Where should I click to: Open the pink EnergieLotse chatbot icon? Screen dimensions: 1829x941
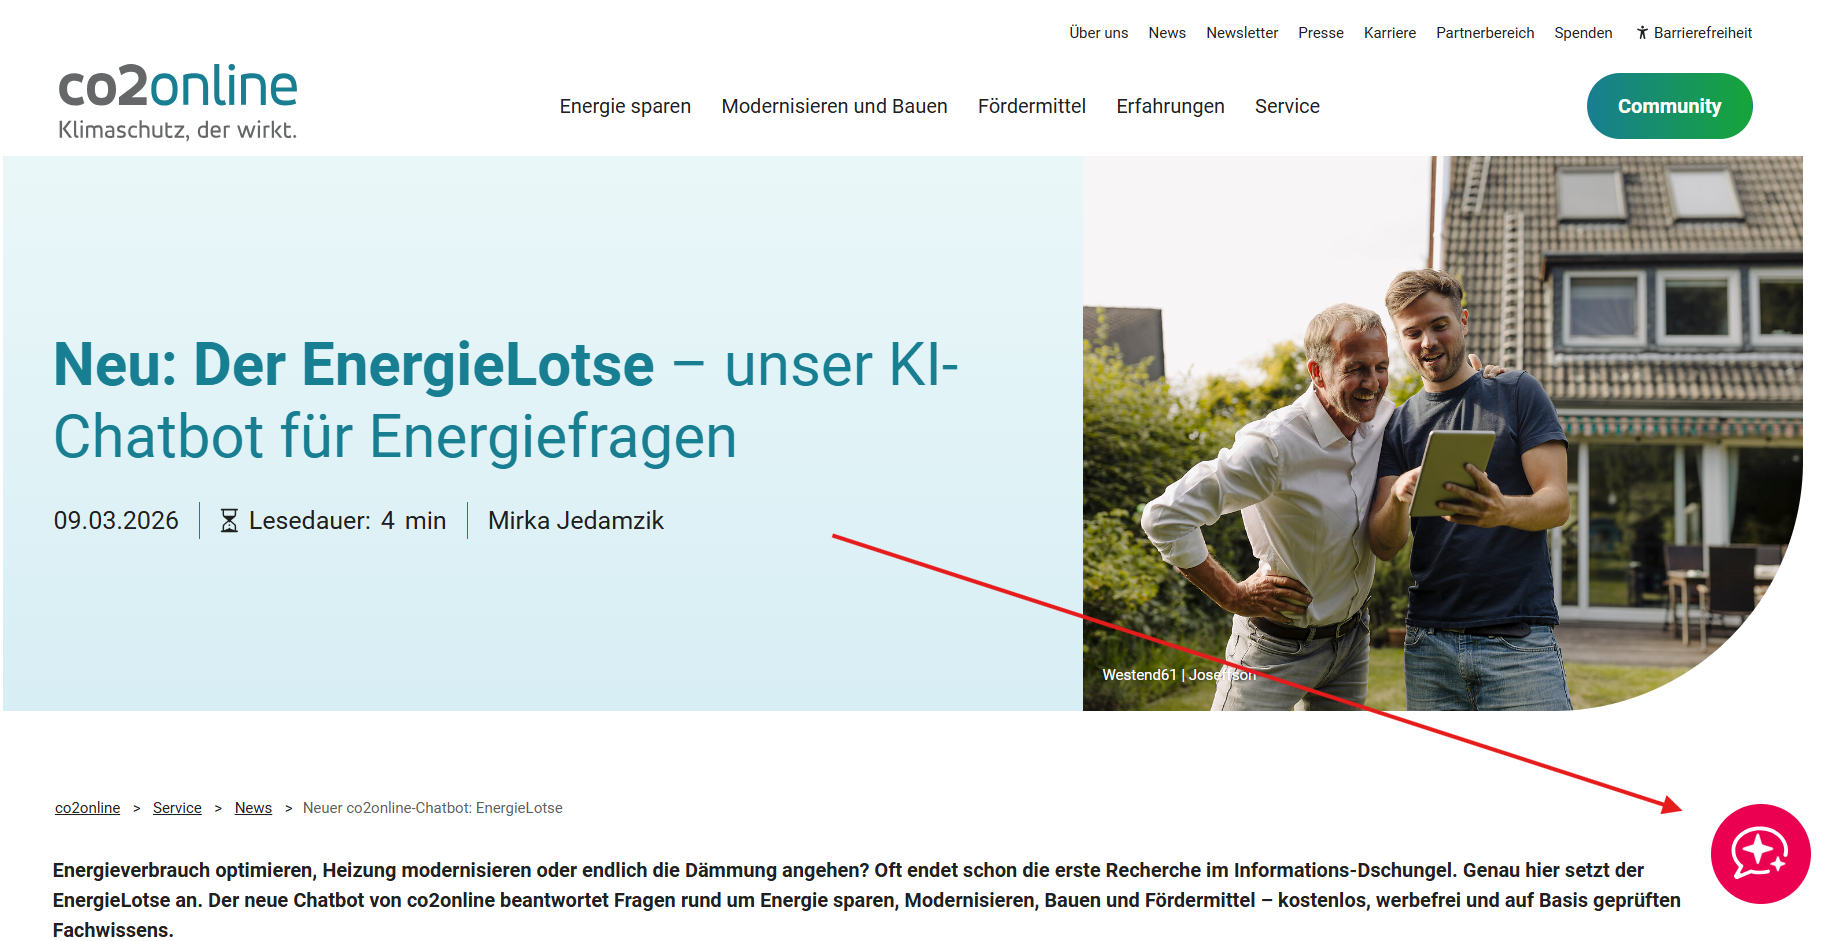(1759, 853)
